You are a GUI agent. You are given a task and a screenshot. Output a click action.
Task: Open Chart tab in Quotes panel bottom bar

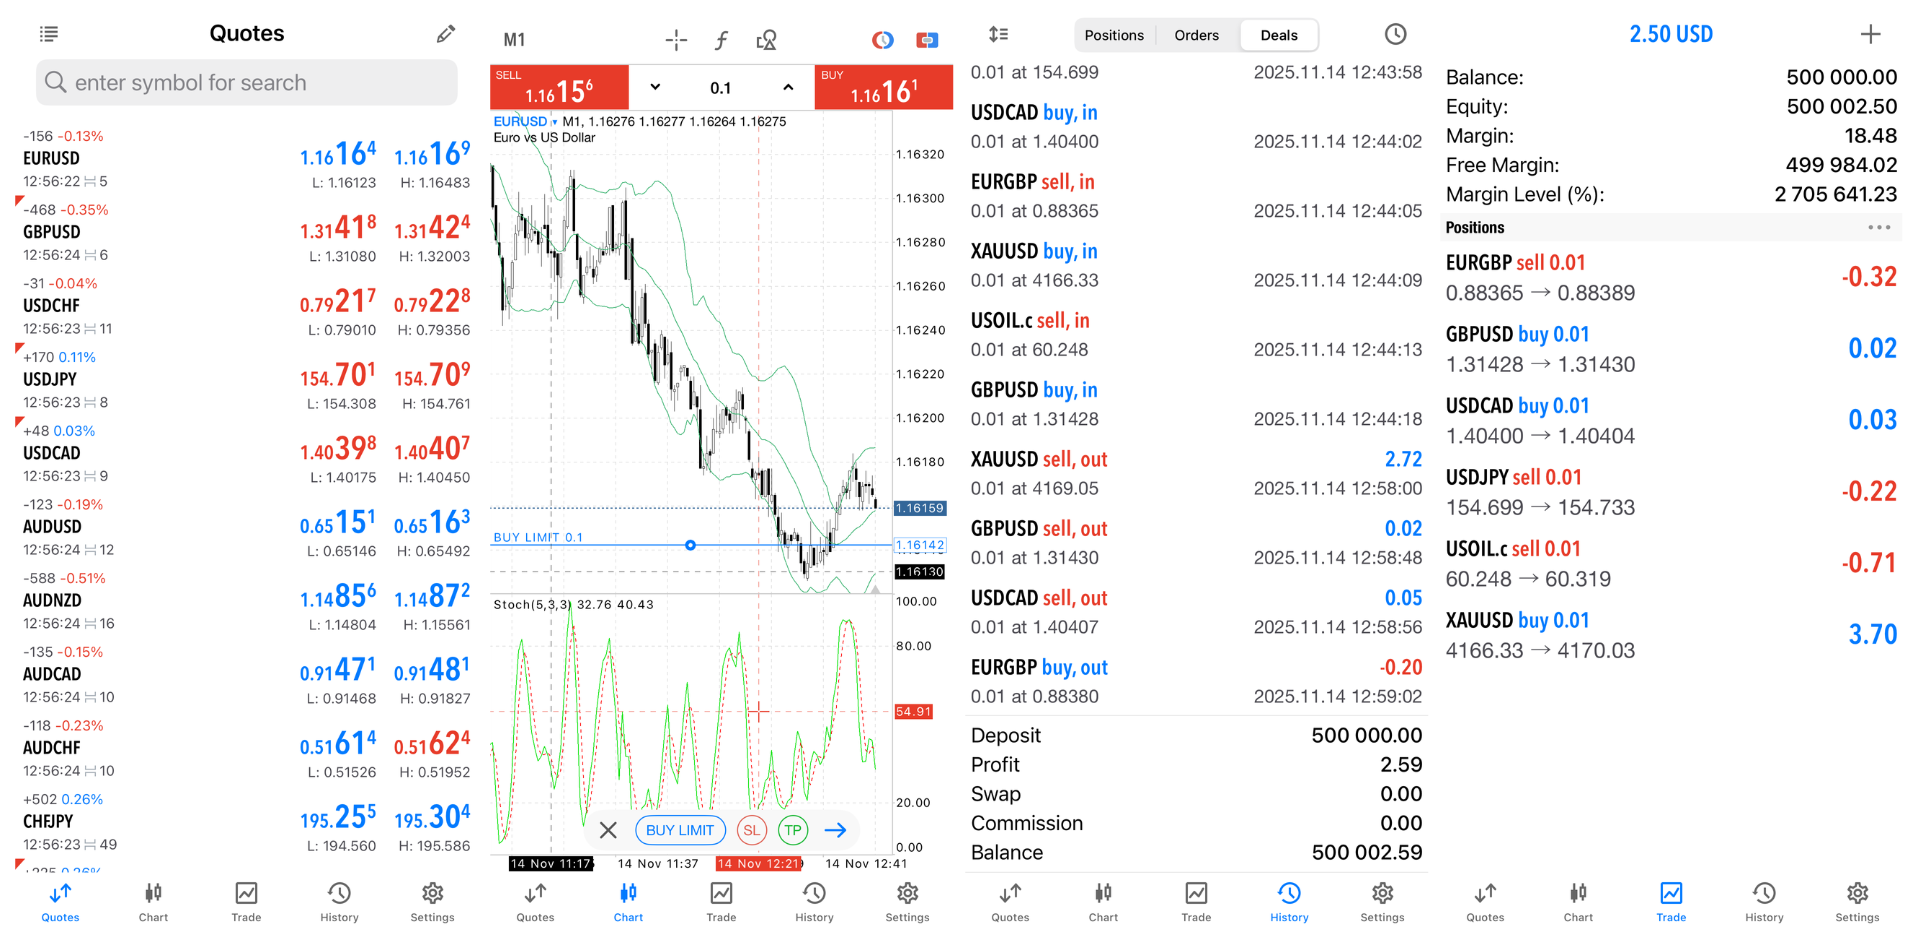coord(153,901)
